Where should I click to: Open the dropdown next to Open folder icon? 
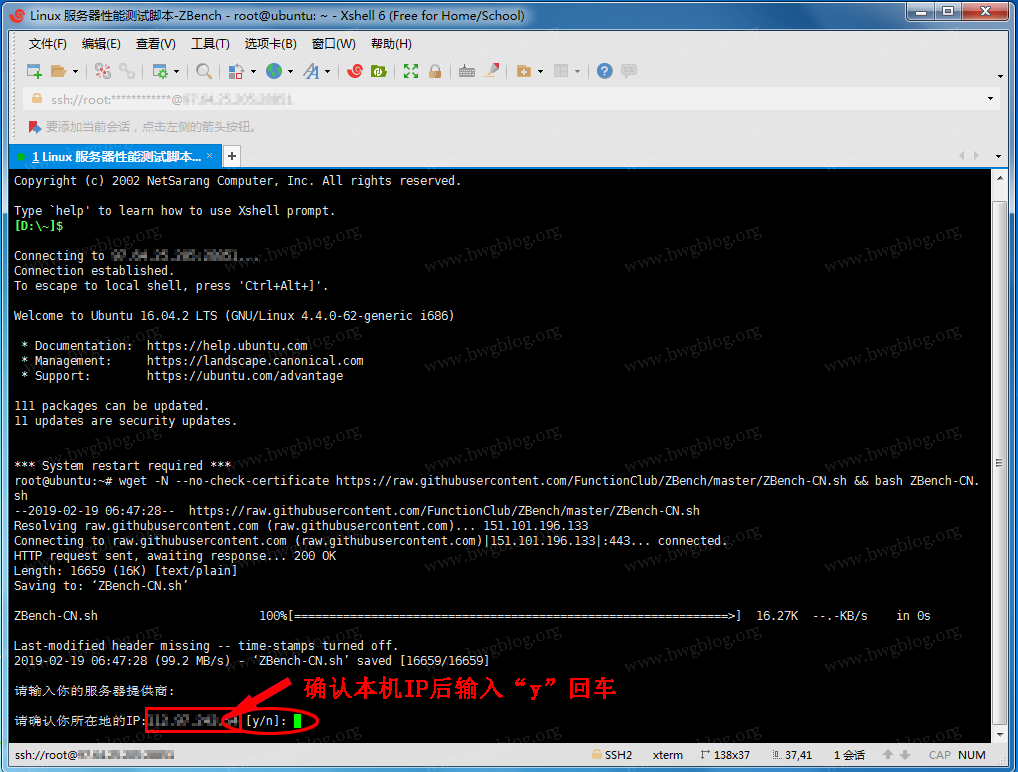[x=75, y=71]
